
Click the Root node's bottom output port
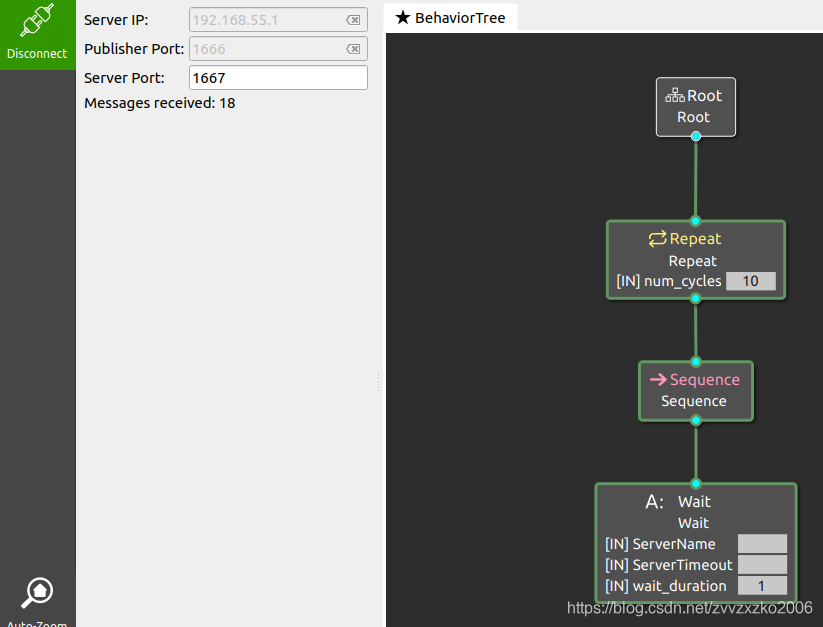pos(695,136)
